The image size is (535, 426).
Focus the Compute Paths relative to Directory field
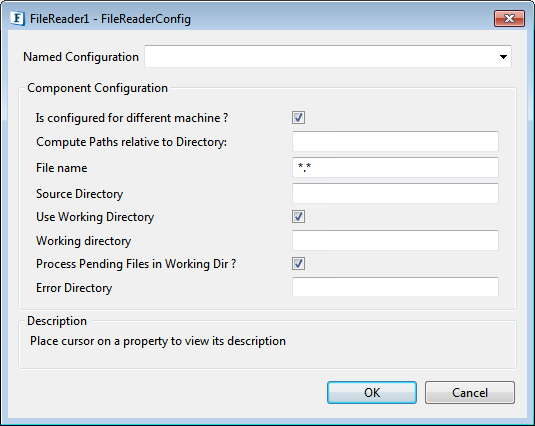click(395, 142)
